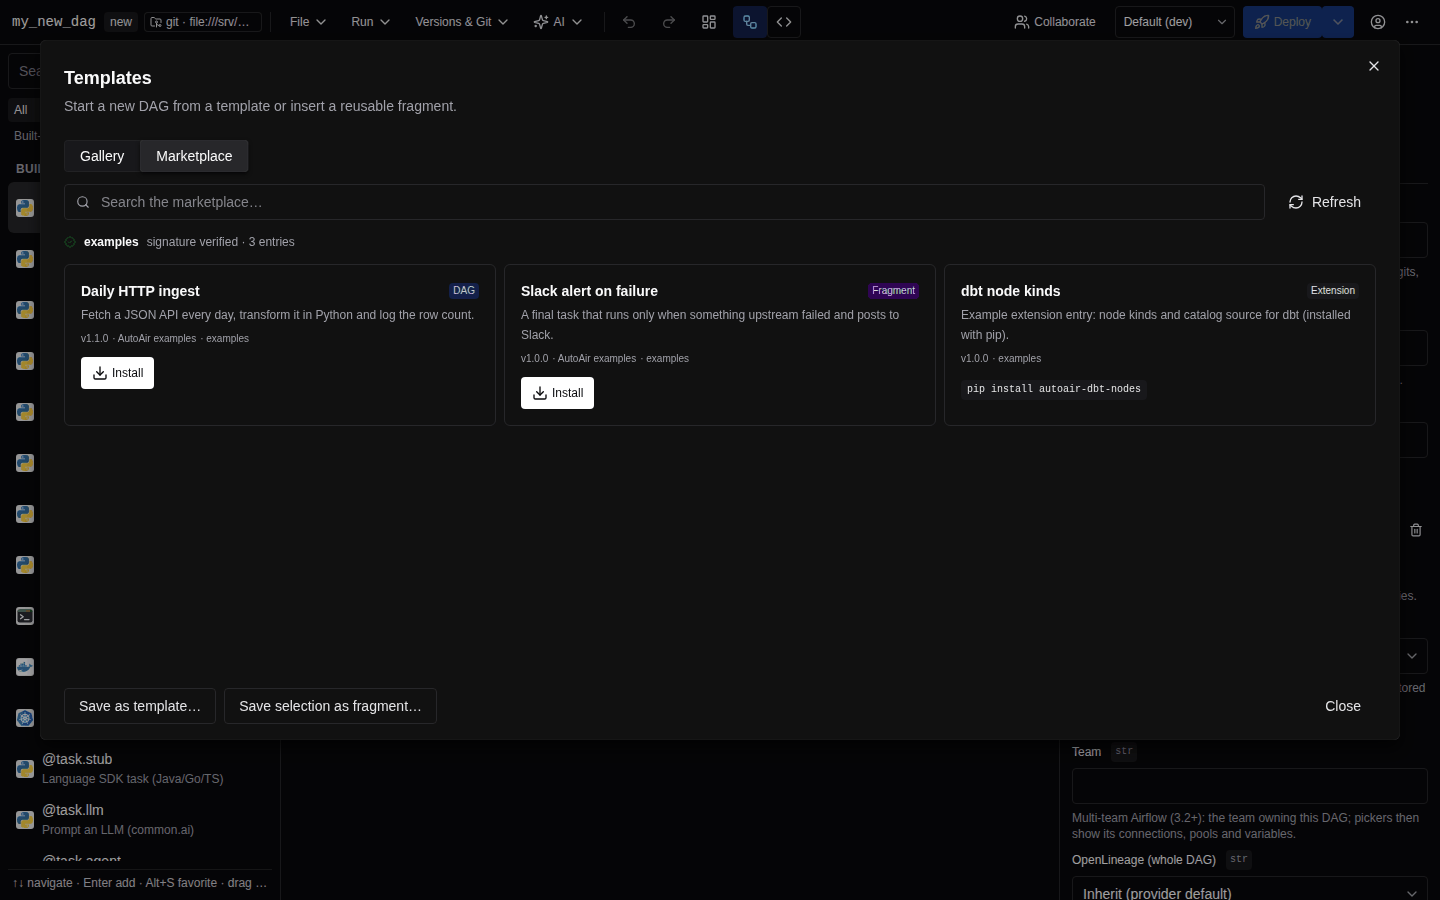
Task: Click the Team text input field
Action: (x=1250, y=786)
